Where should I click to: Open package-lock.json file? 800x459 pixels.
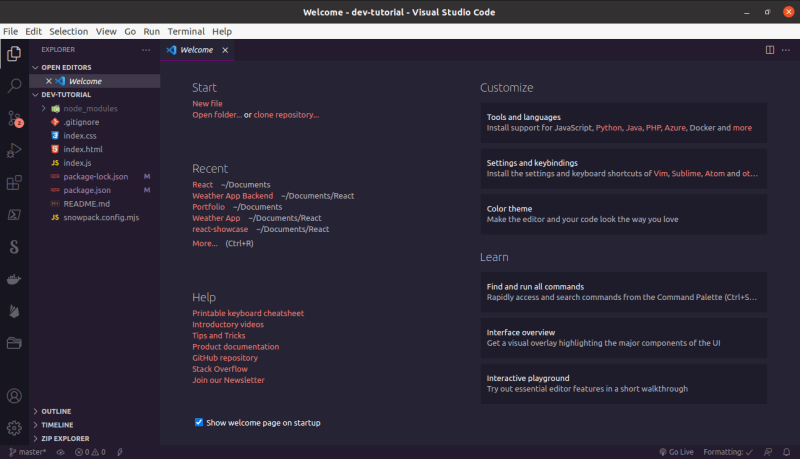coord(94,176)
